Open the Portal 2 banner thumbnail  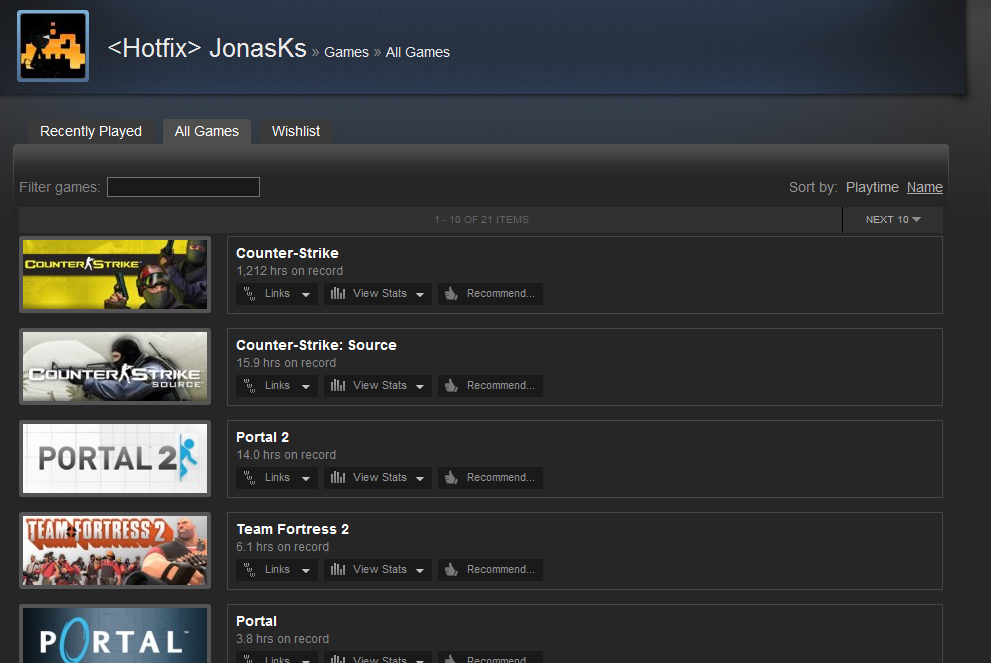point(115,458)
